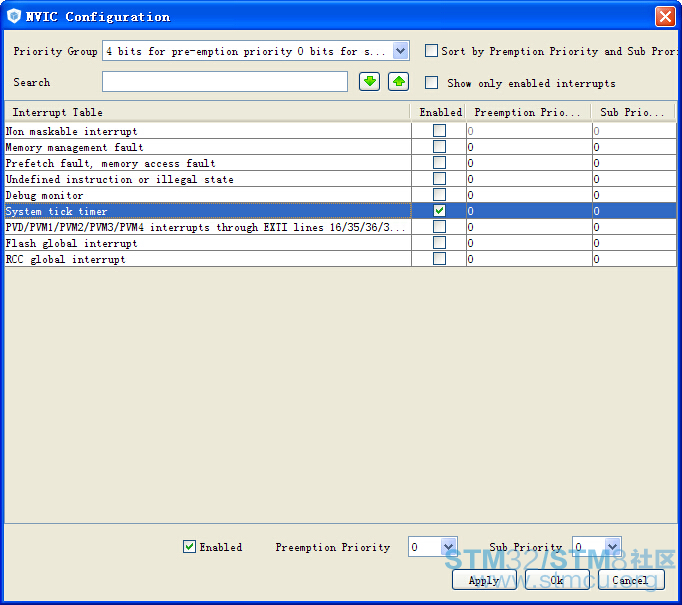Screen dimensions: 682x605
Task: Click Preemption priority cell of Memory management fault
Action: tap(529, 147)
